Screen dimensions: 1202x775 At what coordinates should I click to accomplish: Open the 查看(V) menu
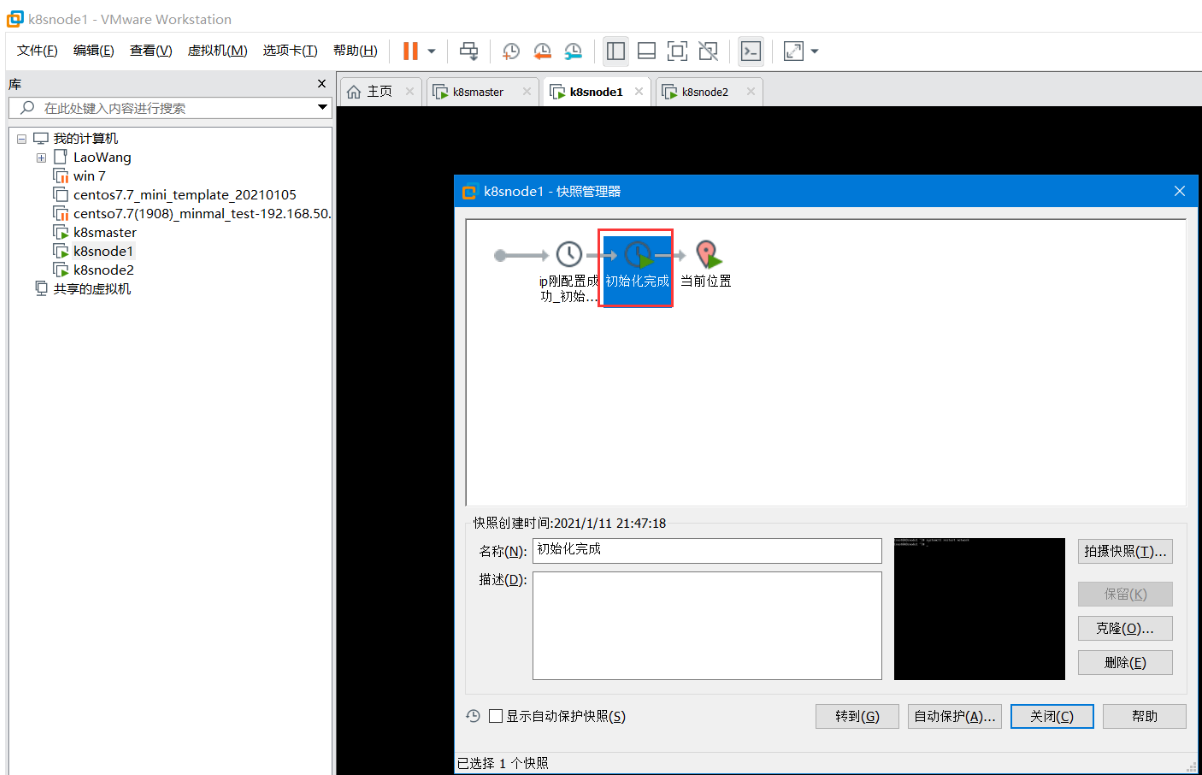coord(151,51)
